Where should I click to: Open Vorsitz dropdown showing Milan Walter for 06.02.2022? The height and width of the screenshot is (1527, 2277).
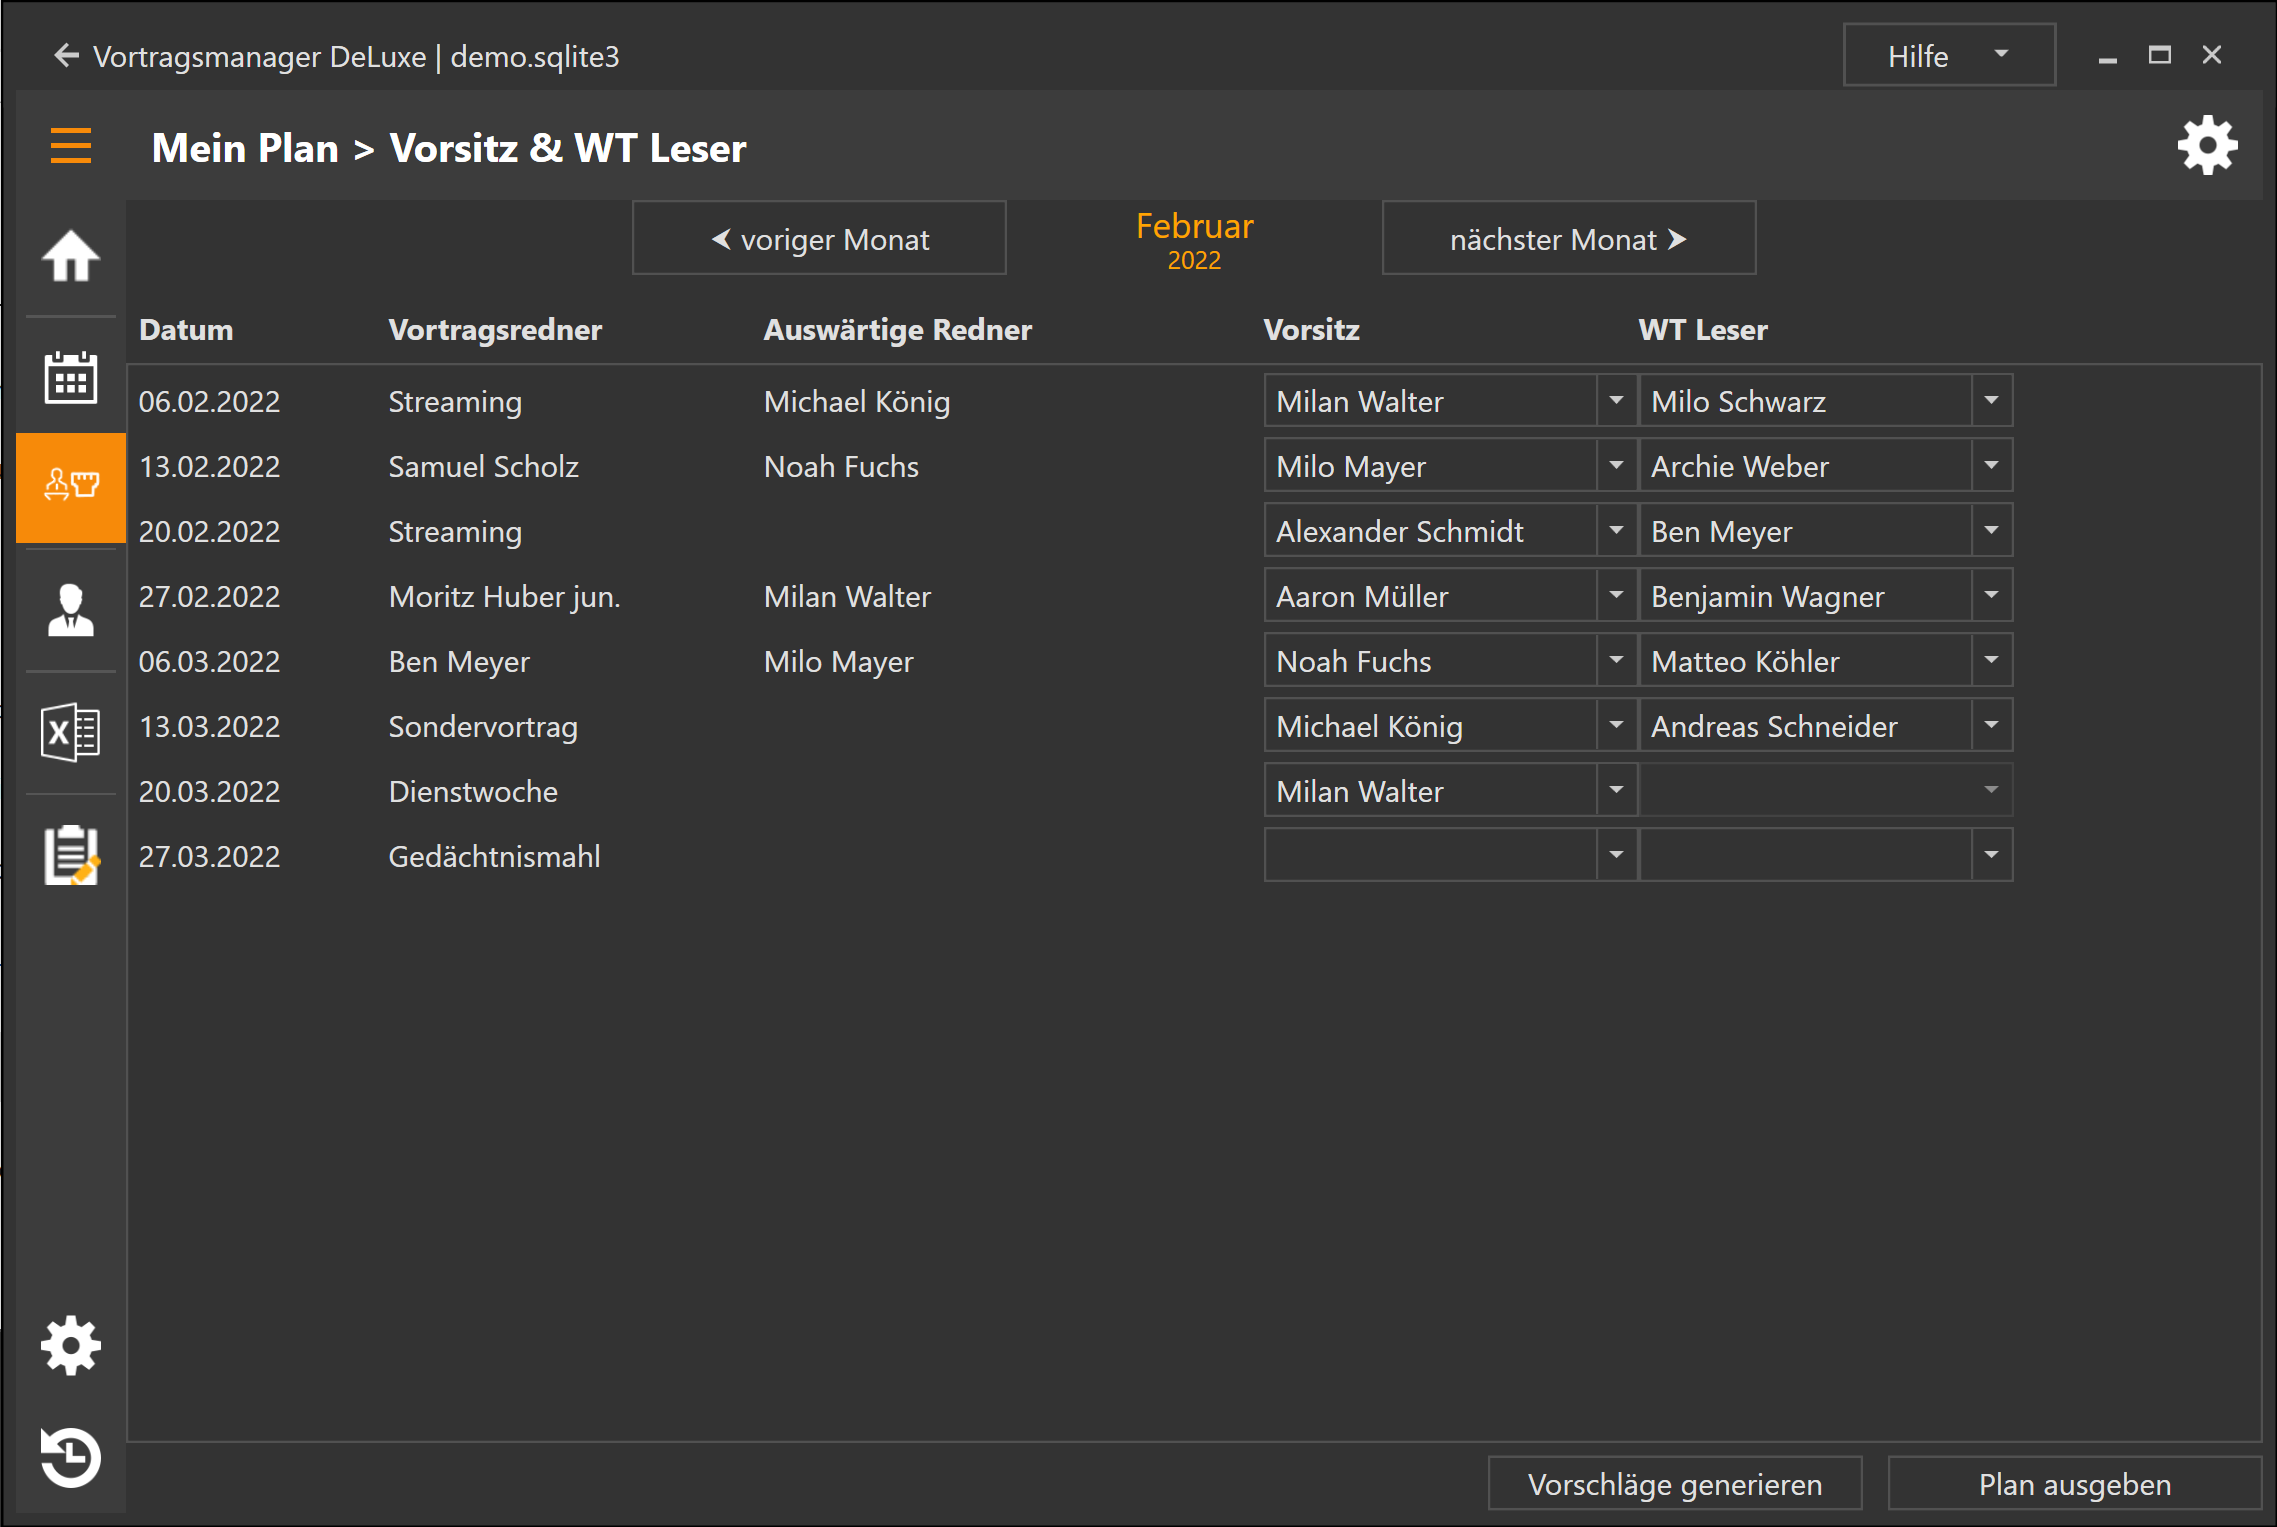1450,401
